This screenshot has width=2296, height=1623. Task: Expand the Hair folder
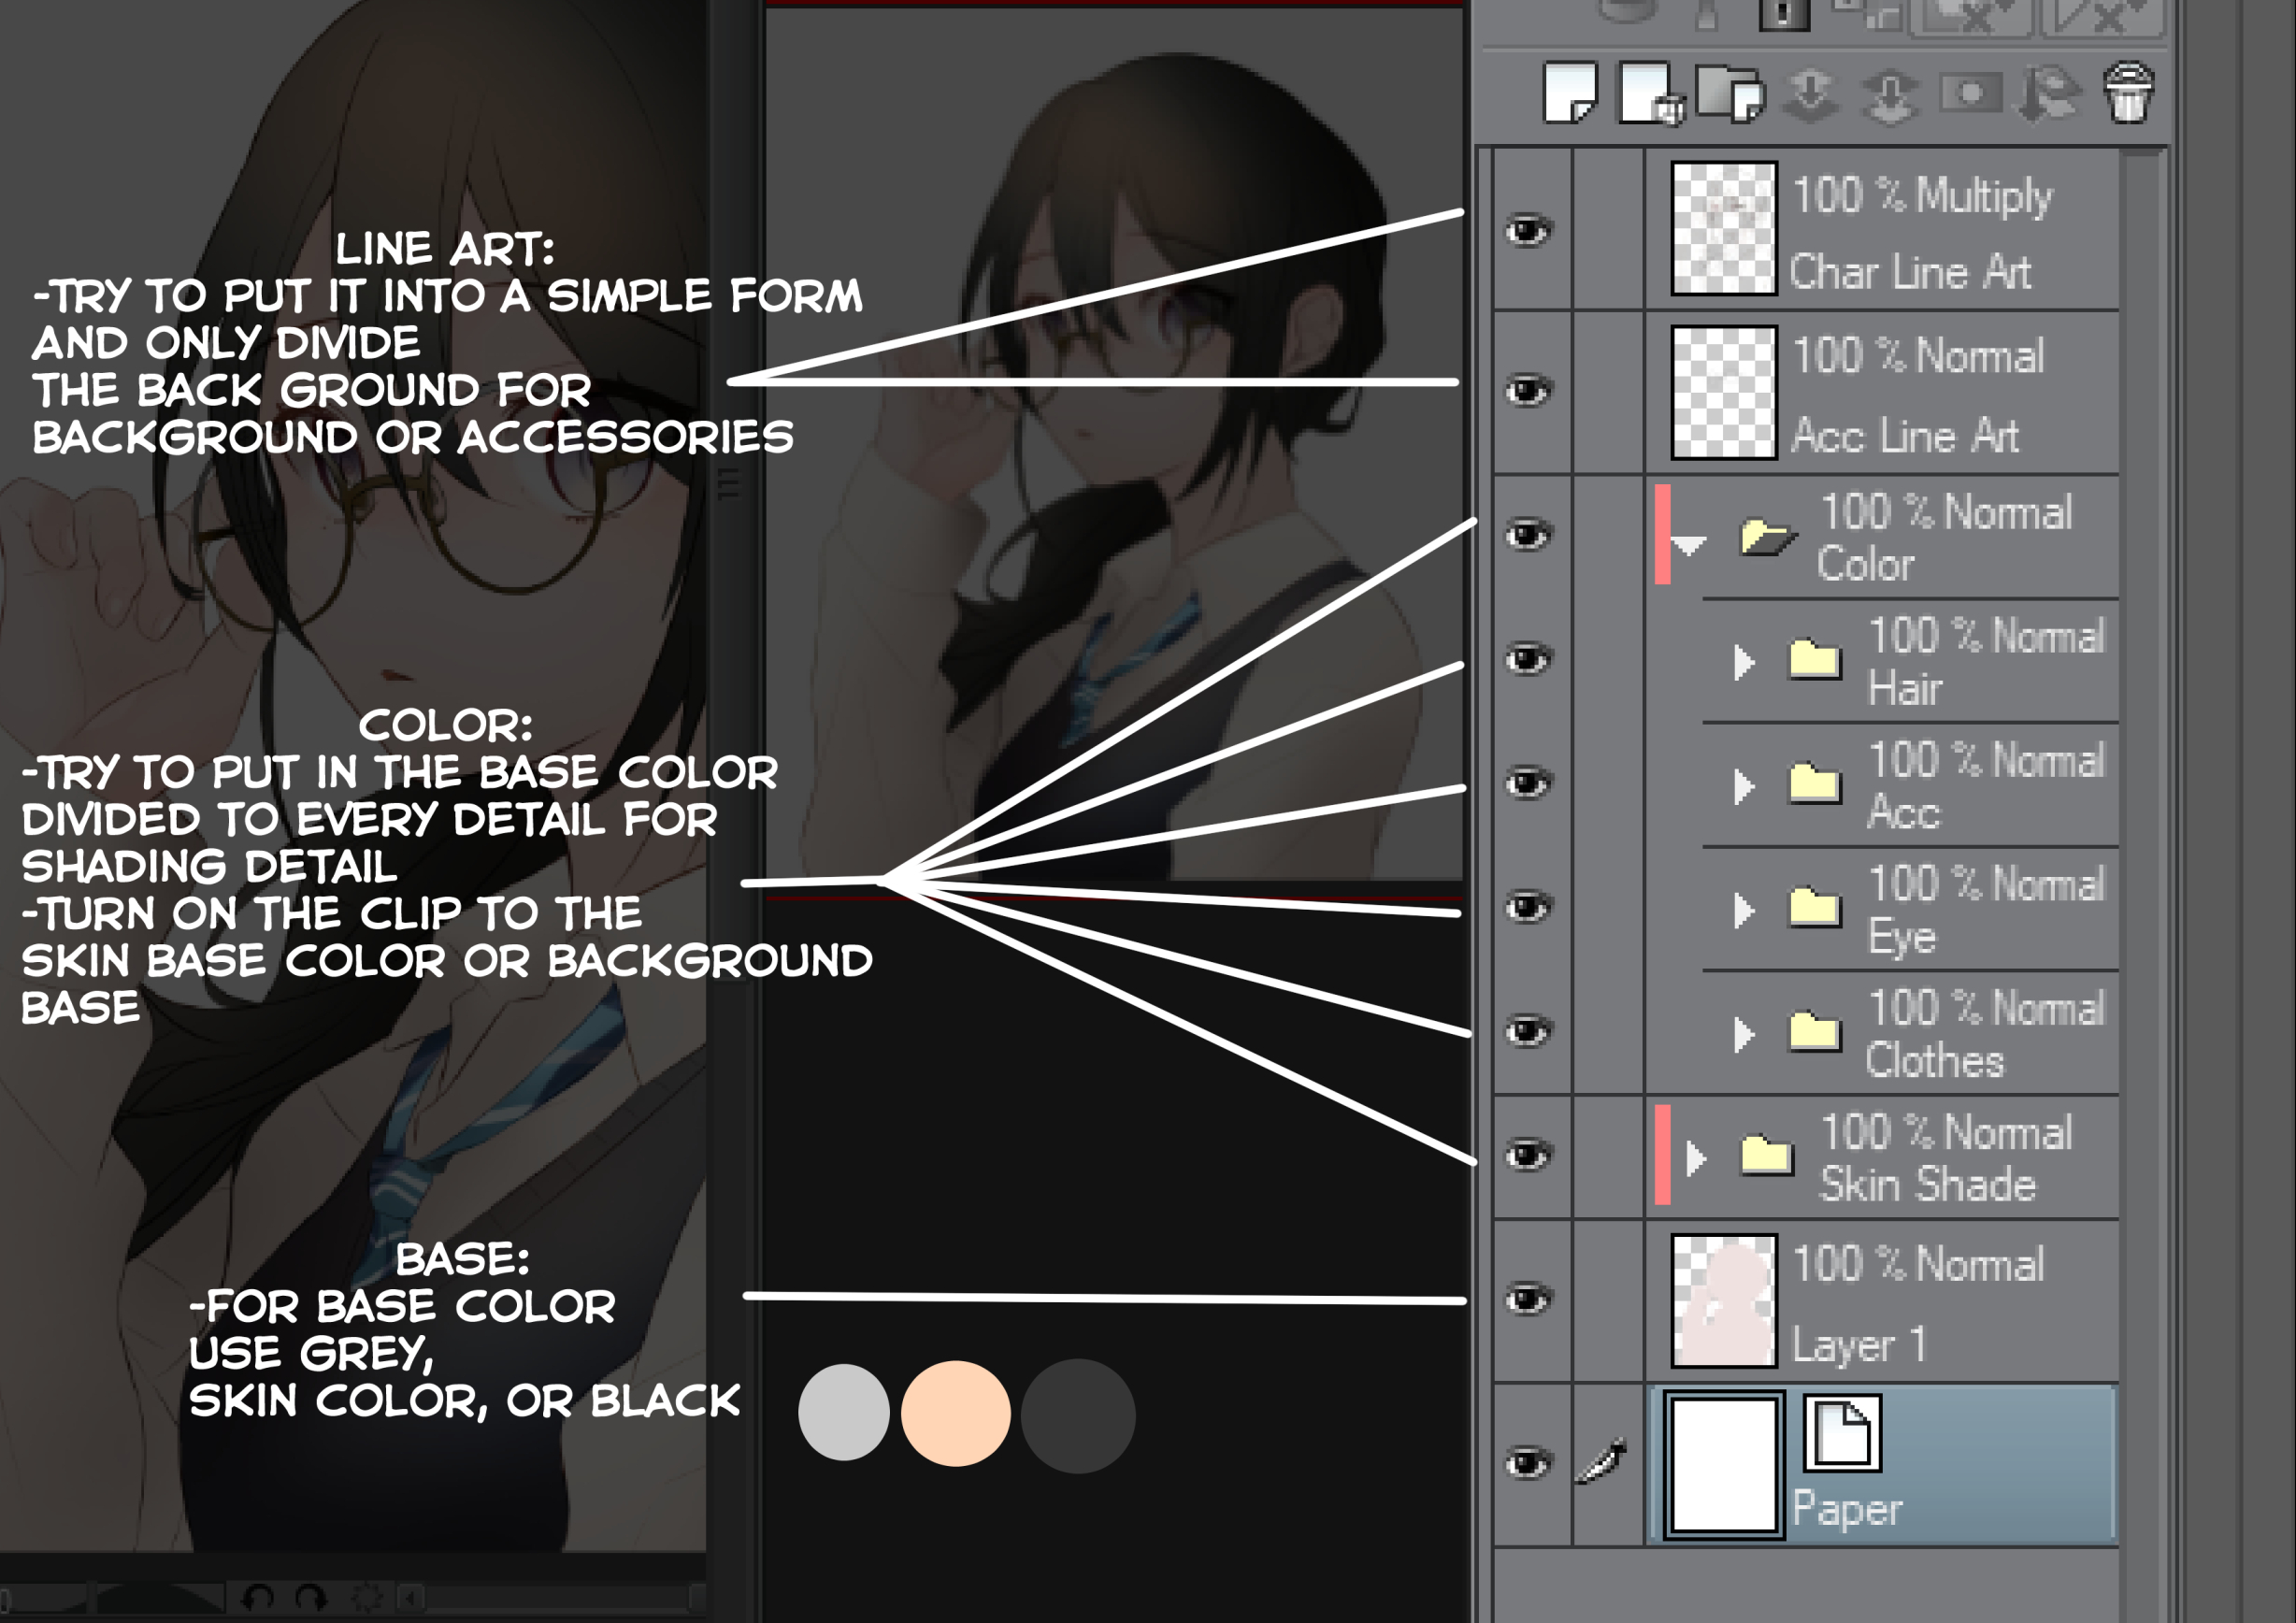click(x=1744, y=662)
